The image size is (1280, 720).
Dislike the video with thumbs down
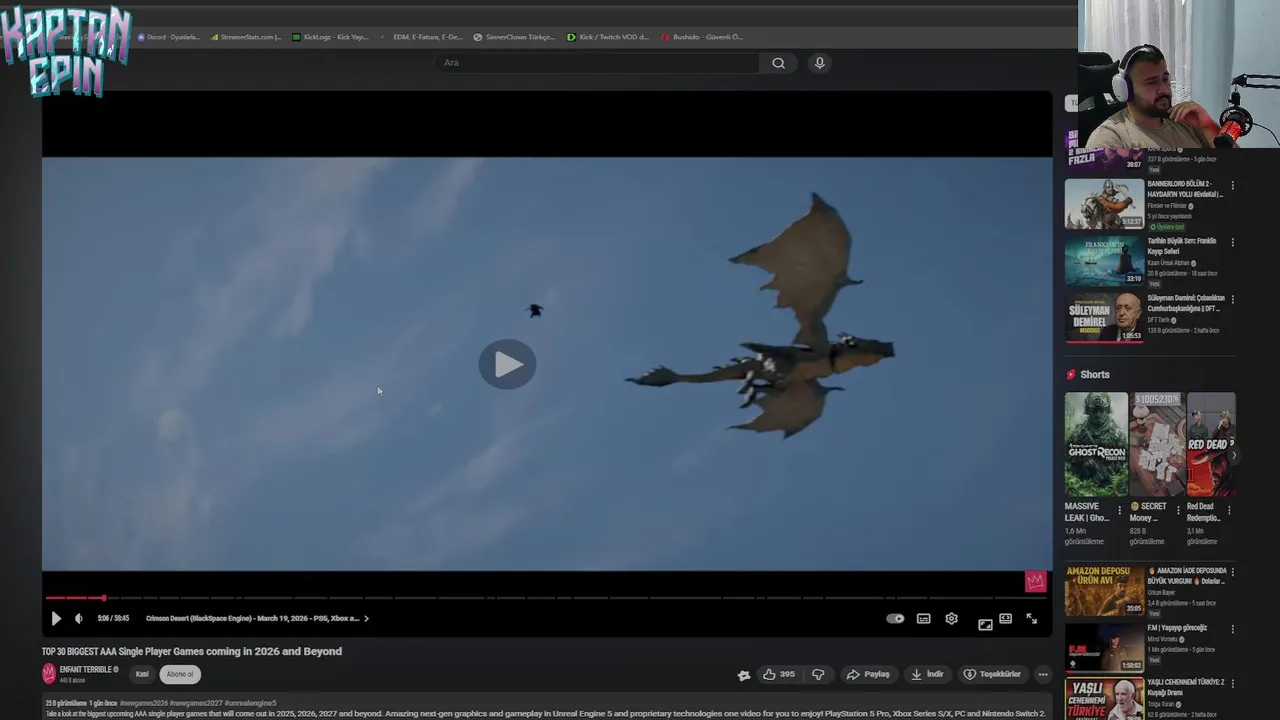click(818, 675)
